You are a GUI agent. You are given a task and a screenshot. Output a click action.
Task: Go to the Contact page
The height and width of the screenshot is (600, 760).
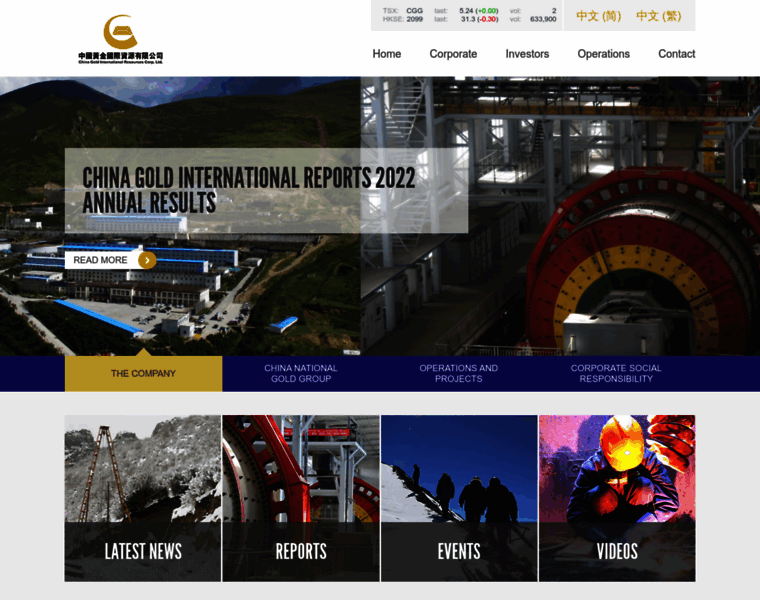click(x=676, y=54)
